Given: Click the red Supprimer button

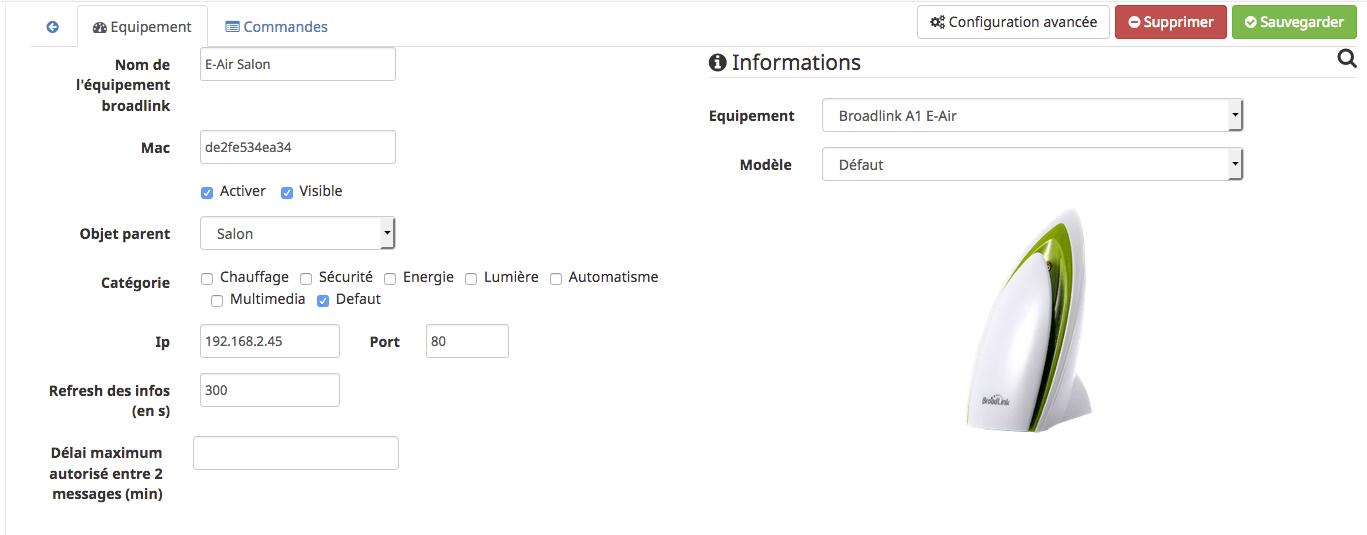Looking at the screenshot, I should coord(1170,22).
